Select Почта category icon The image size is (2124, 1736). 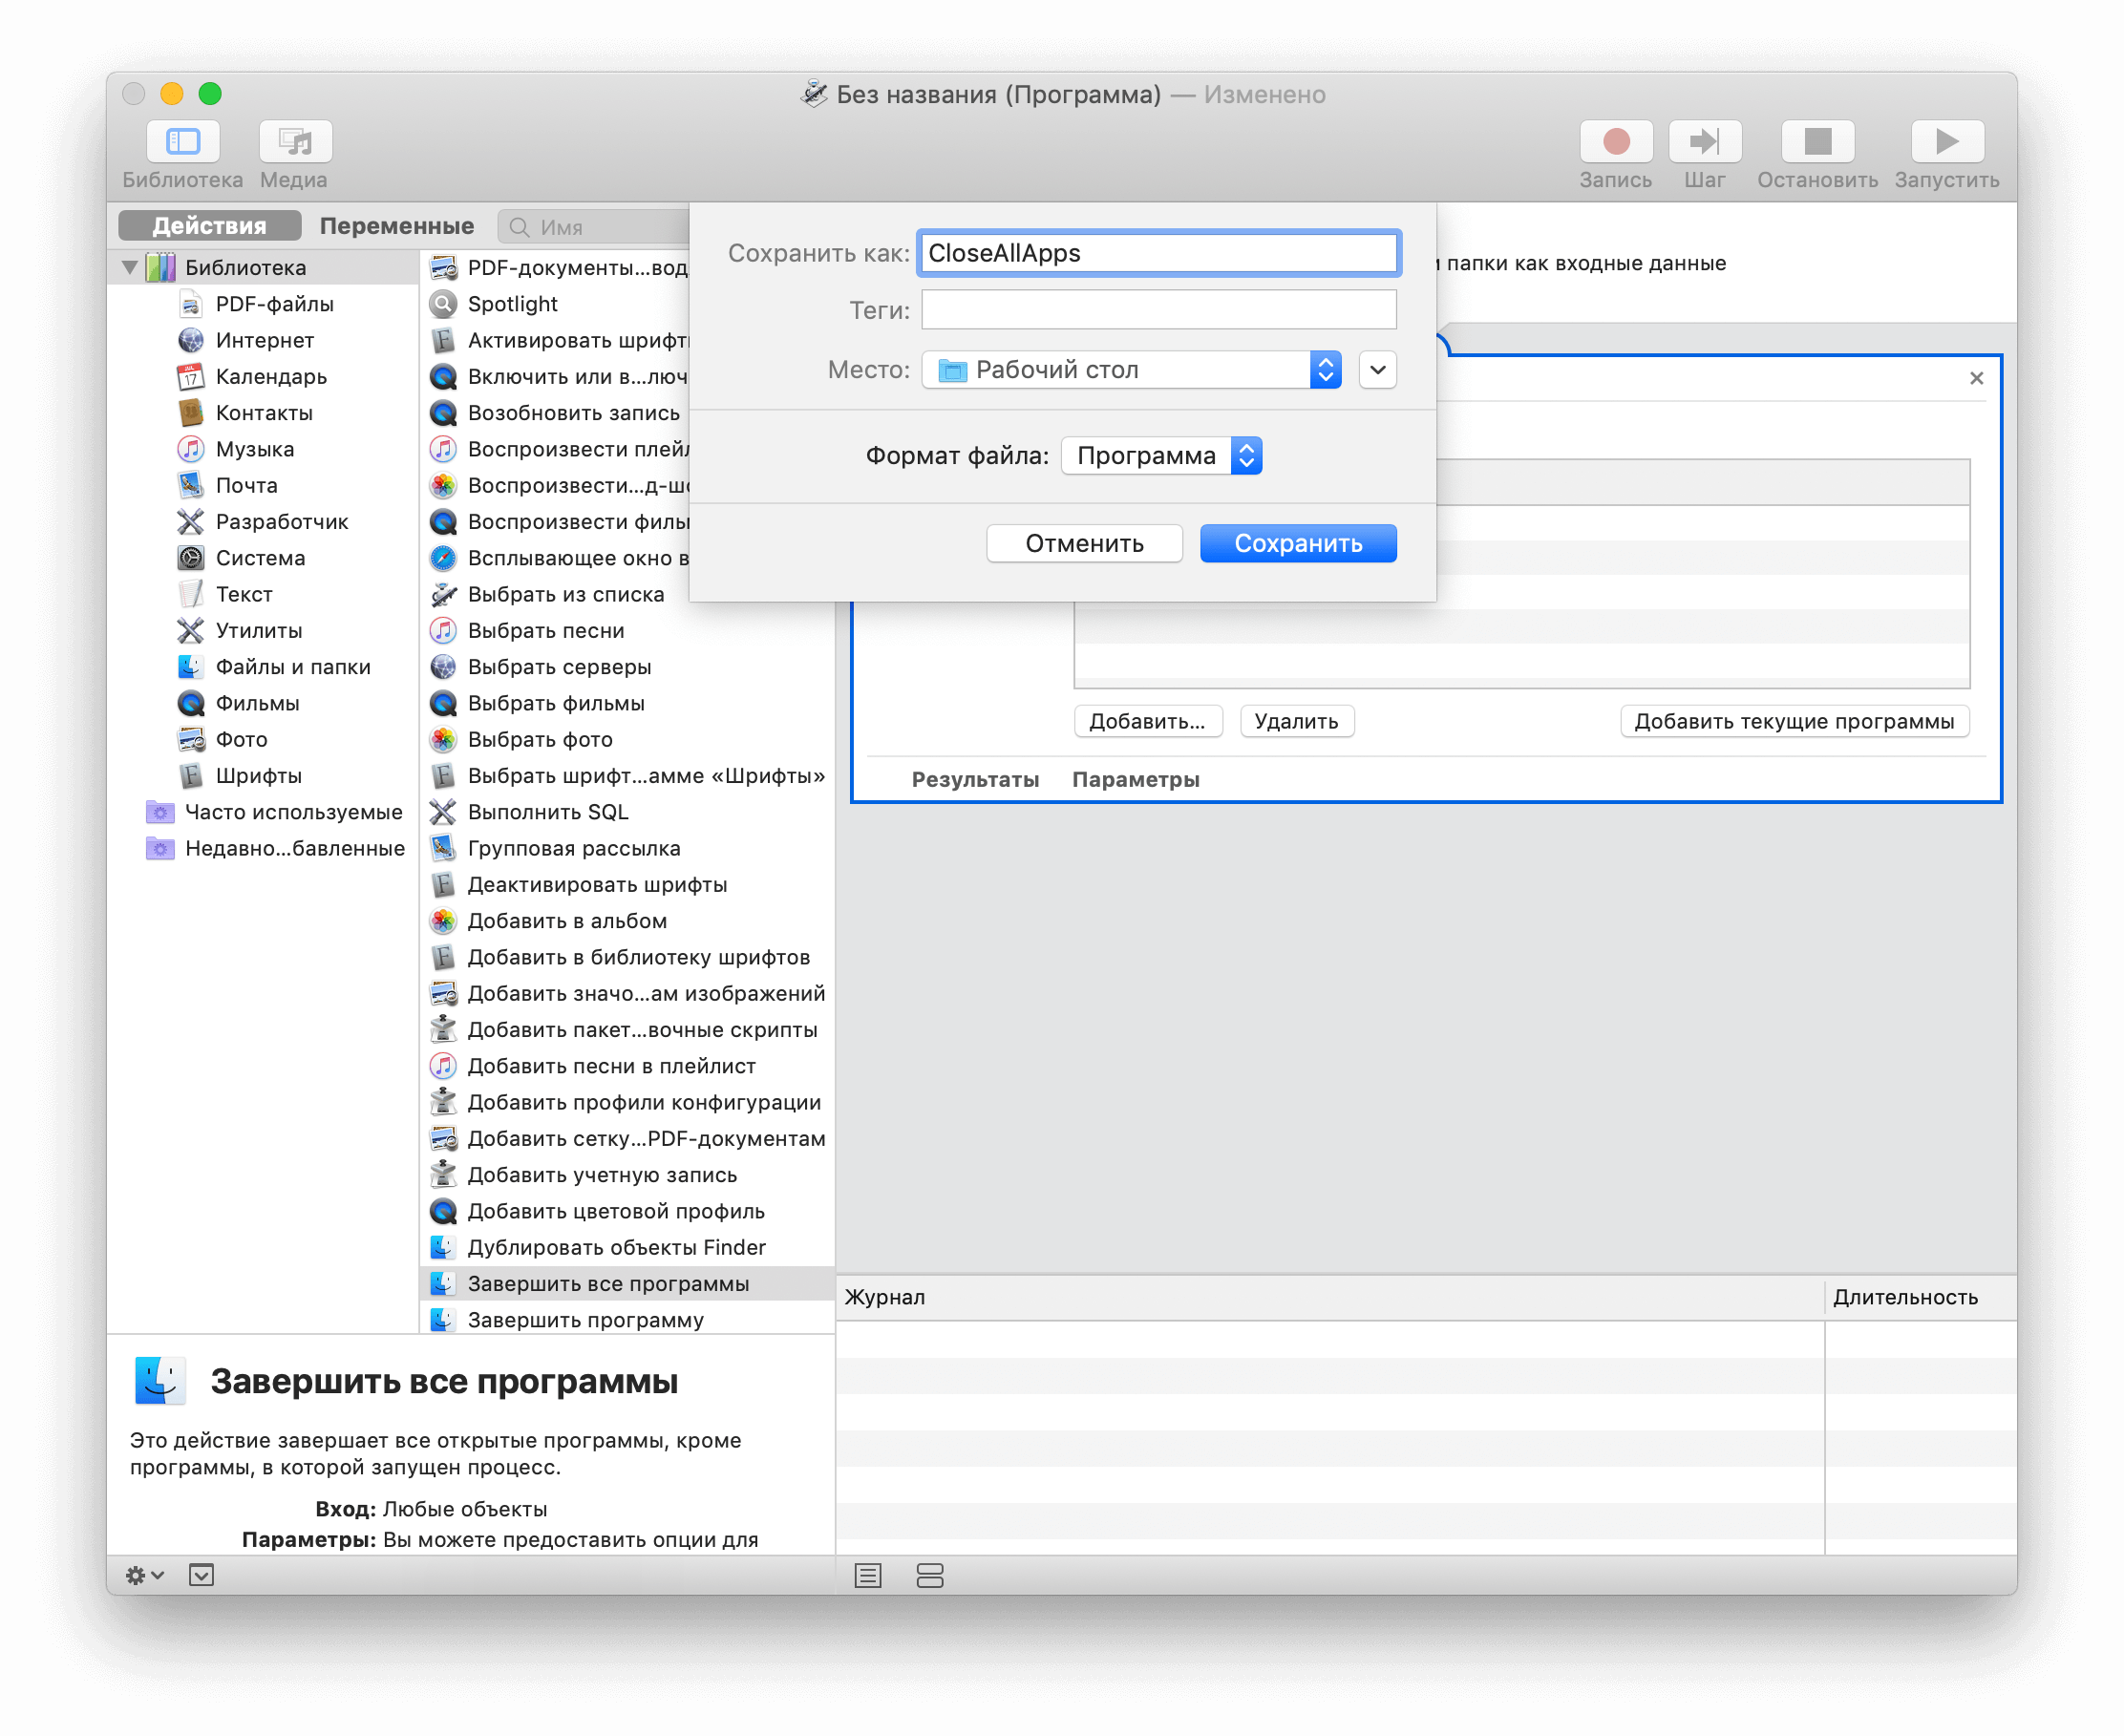tap(190, 485)
